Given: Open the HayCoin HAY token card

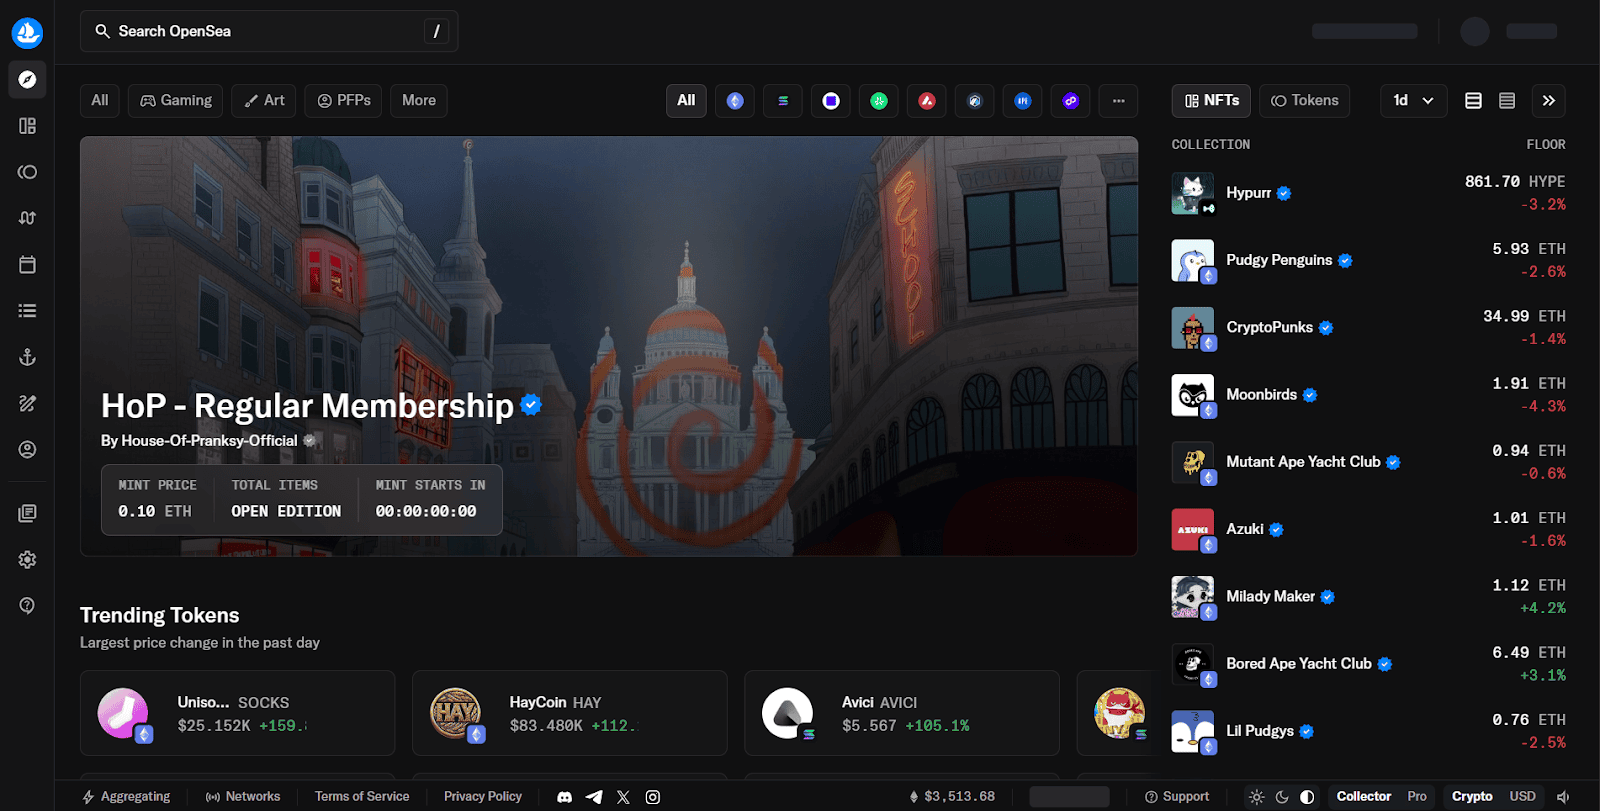Looking at the screenshot, I should pyautogui.click(x=570, y=713).
